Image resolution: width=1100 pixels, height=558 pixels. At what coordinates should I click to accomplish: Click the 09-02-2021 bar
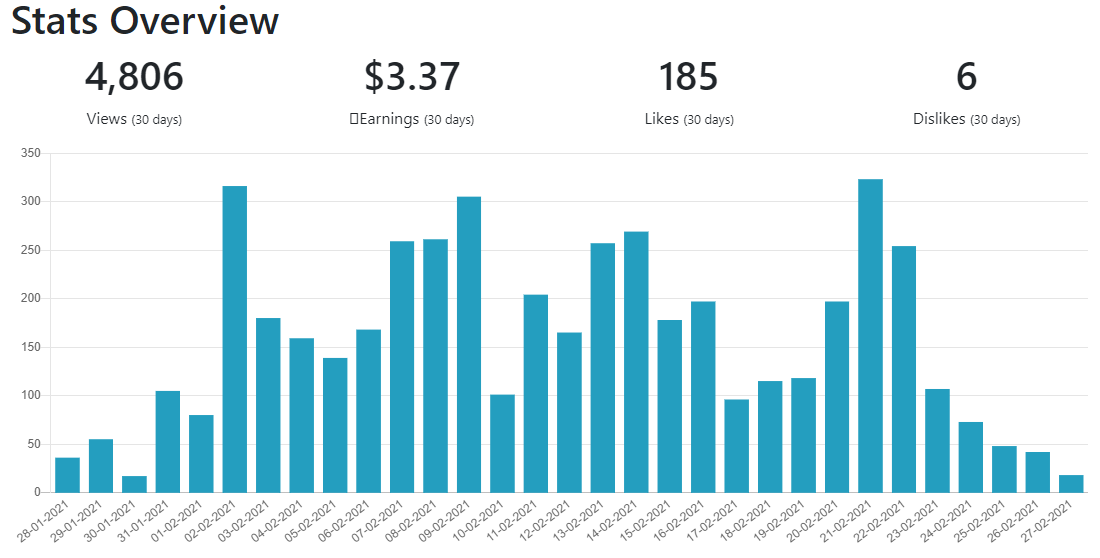[x=469, y=345]
